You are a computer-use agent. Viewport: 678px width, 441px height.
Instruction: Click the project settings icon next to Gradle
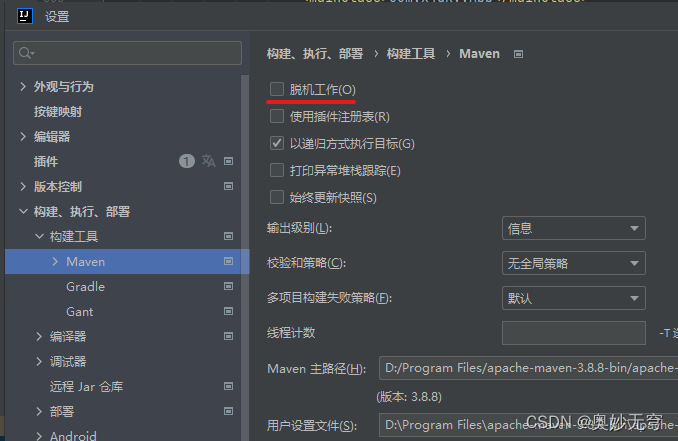point(228,286)
